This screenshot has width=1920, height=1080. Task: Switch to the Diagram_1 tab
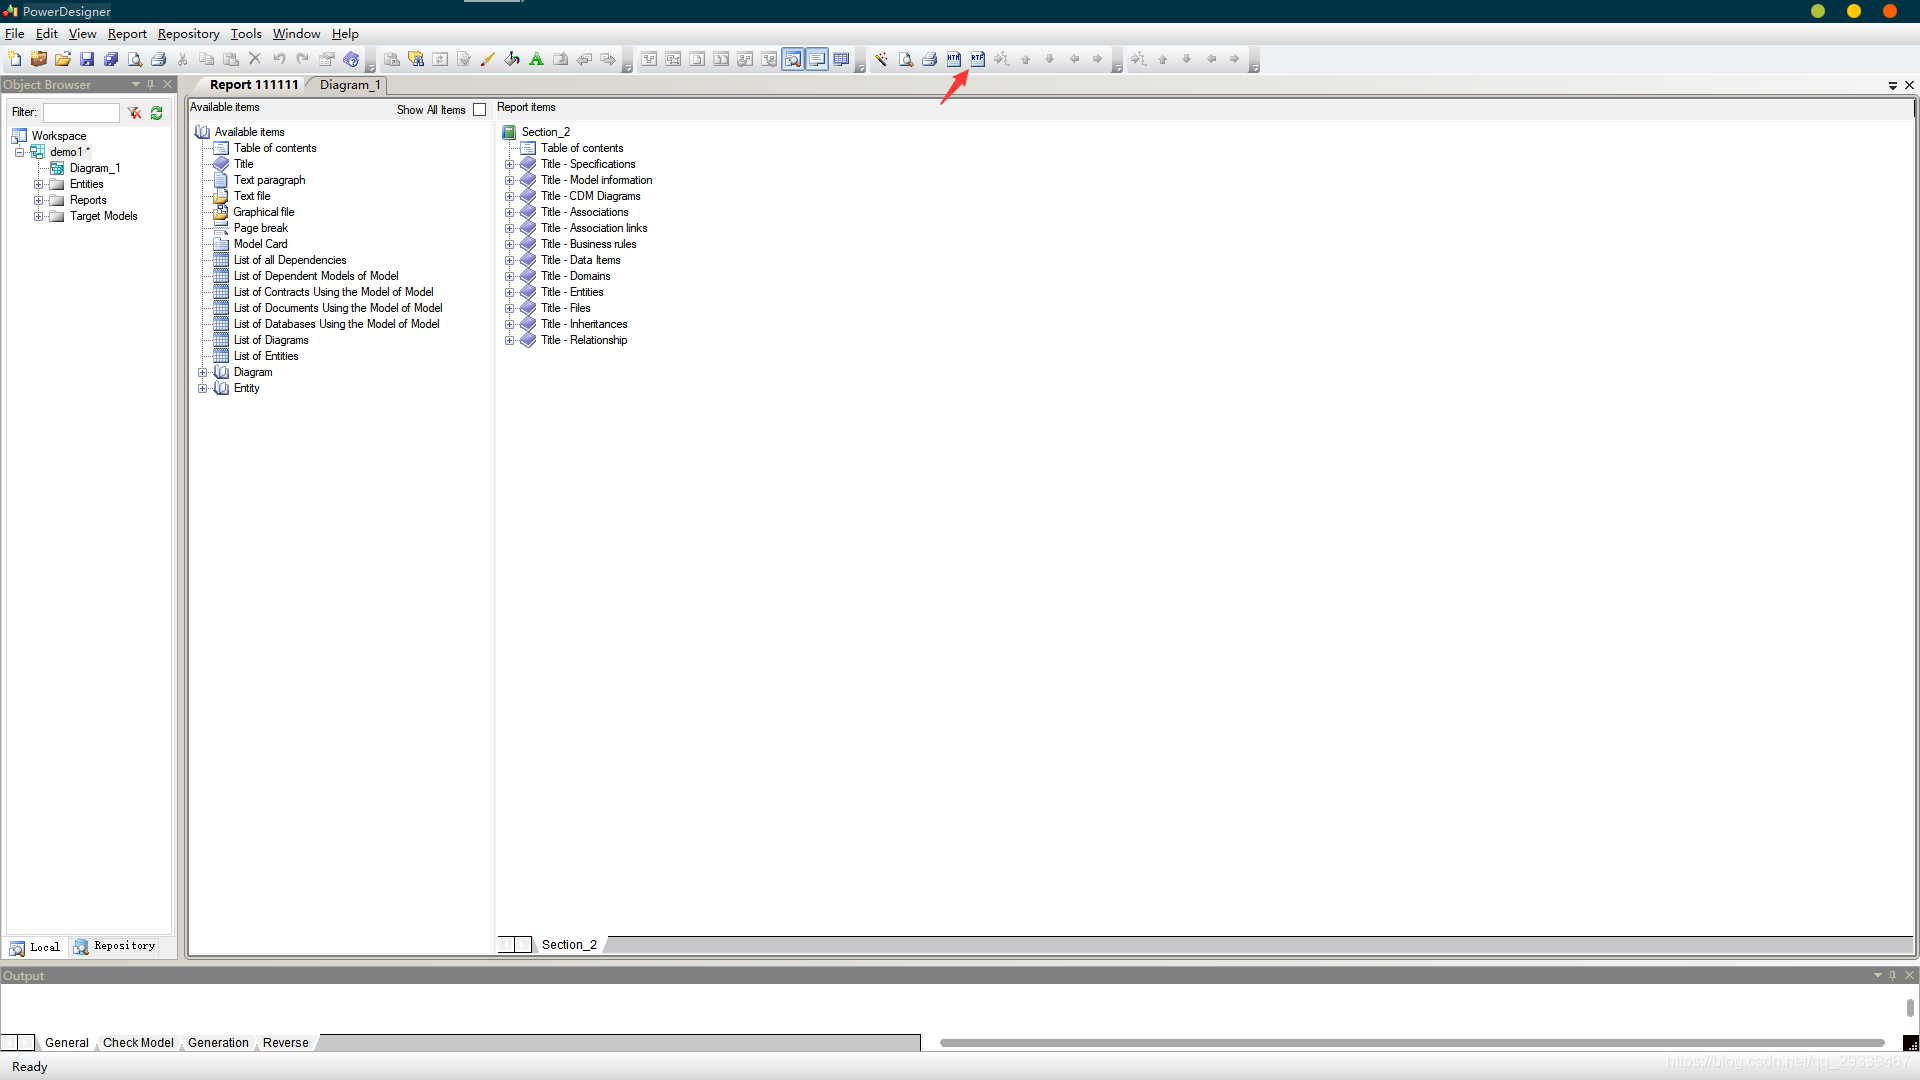pos(349,85)
